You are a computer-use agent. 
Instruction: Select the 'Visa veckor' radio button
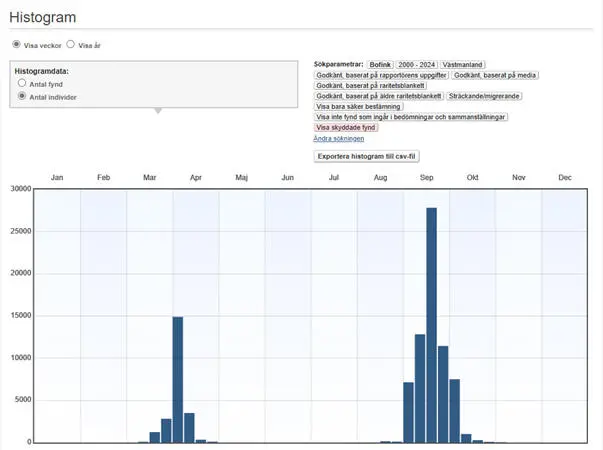pos(16,45)
